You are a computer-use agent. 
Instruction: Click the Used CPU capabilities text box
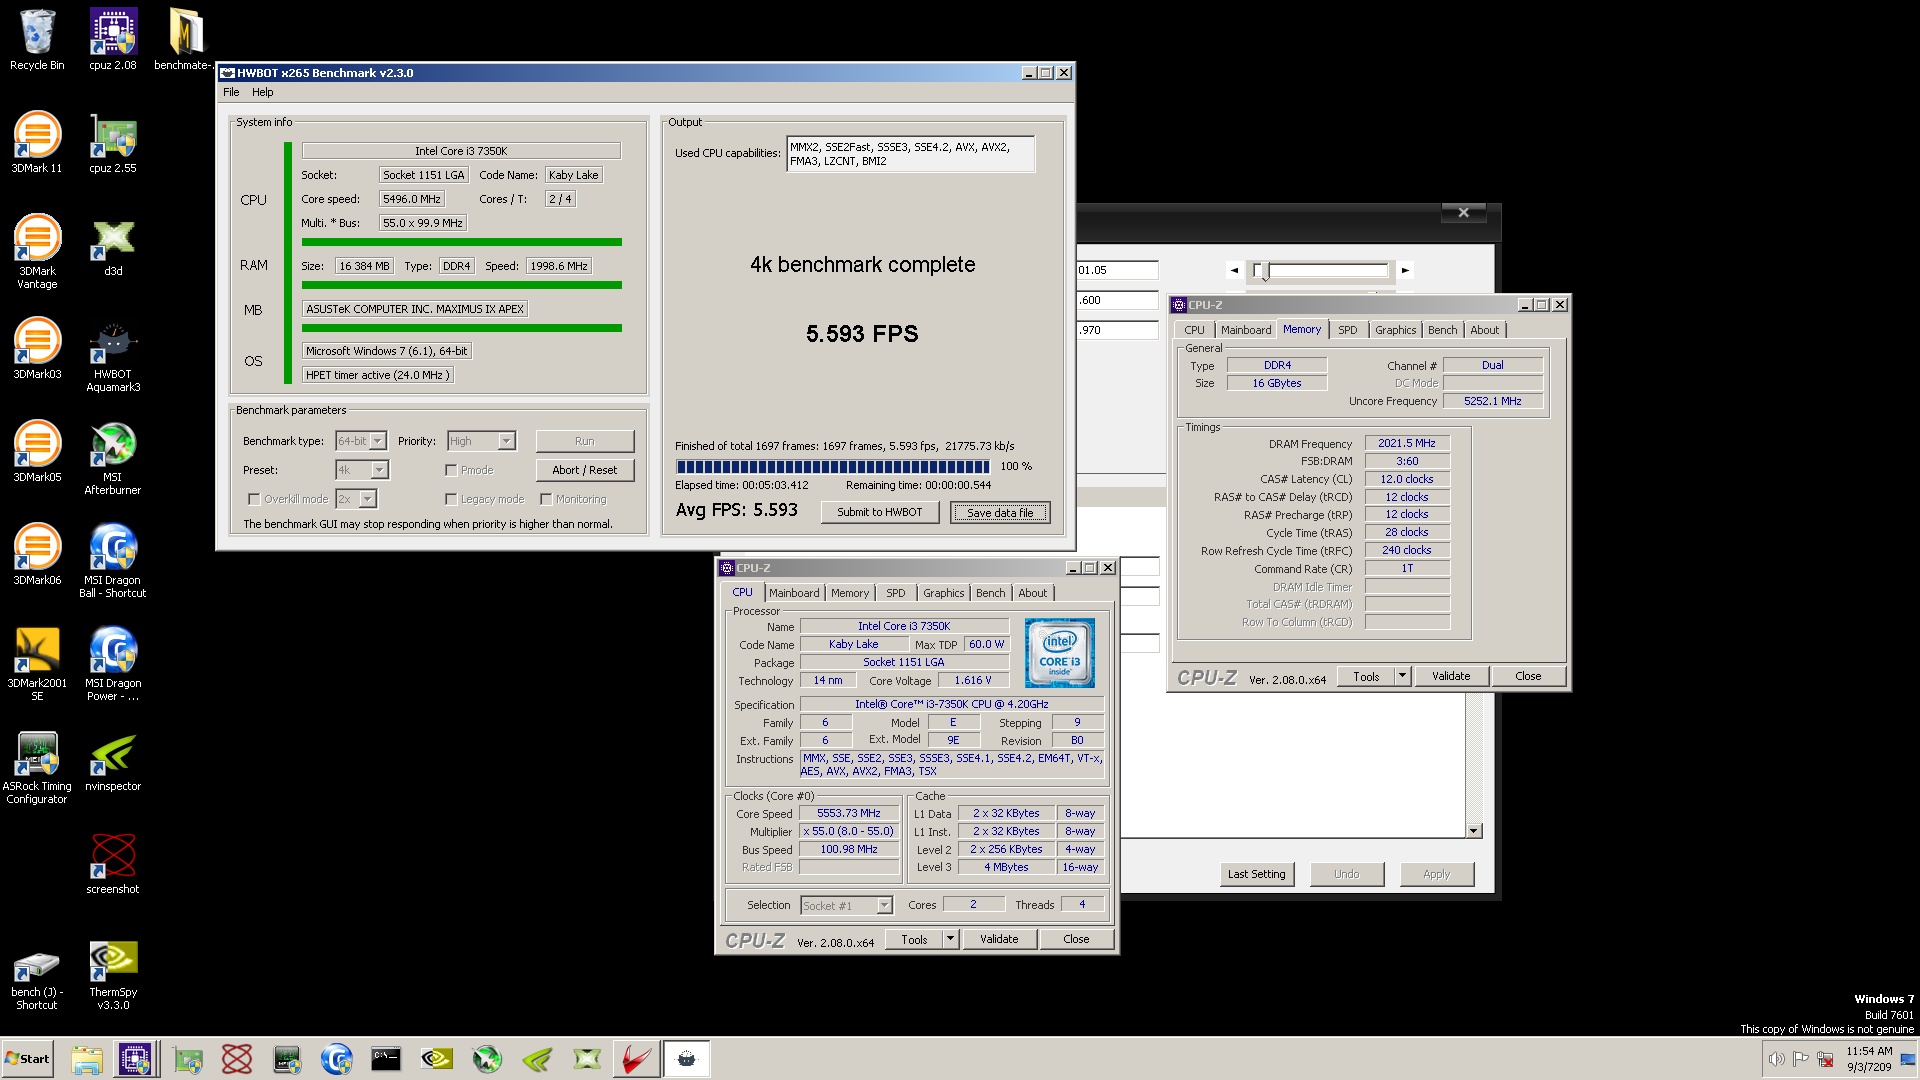tap(910, 154)
